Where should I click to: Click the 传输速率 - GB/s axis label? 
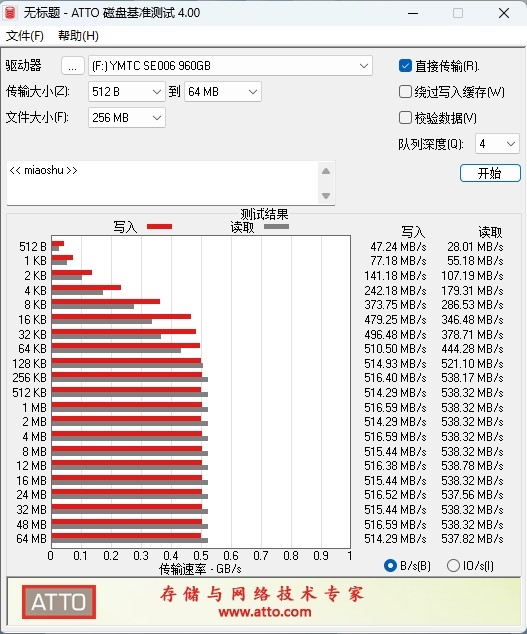[x=200, y=569]
